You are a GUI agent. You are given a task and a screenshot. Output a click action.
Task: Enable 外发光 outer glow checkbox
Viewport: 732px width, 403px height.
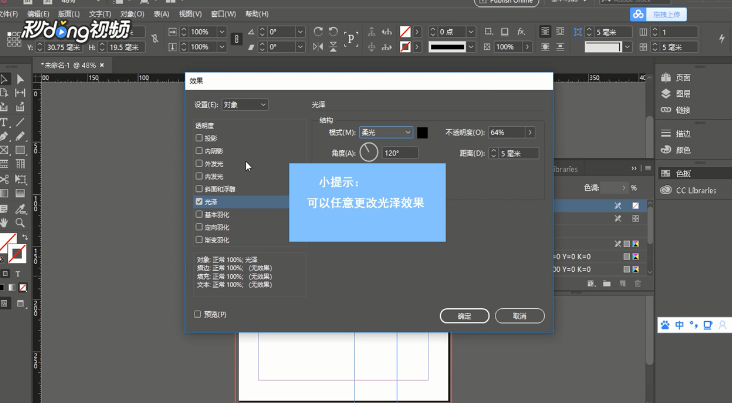click(x=199, y=163)
